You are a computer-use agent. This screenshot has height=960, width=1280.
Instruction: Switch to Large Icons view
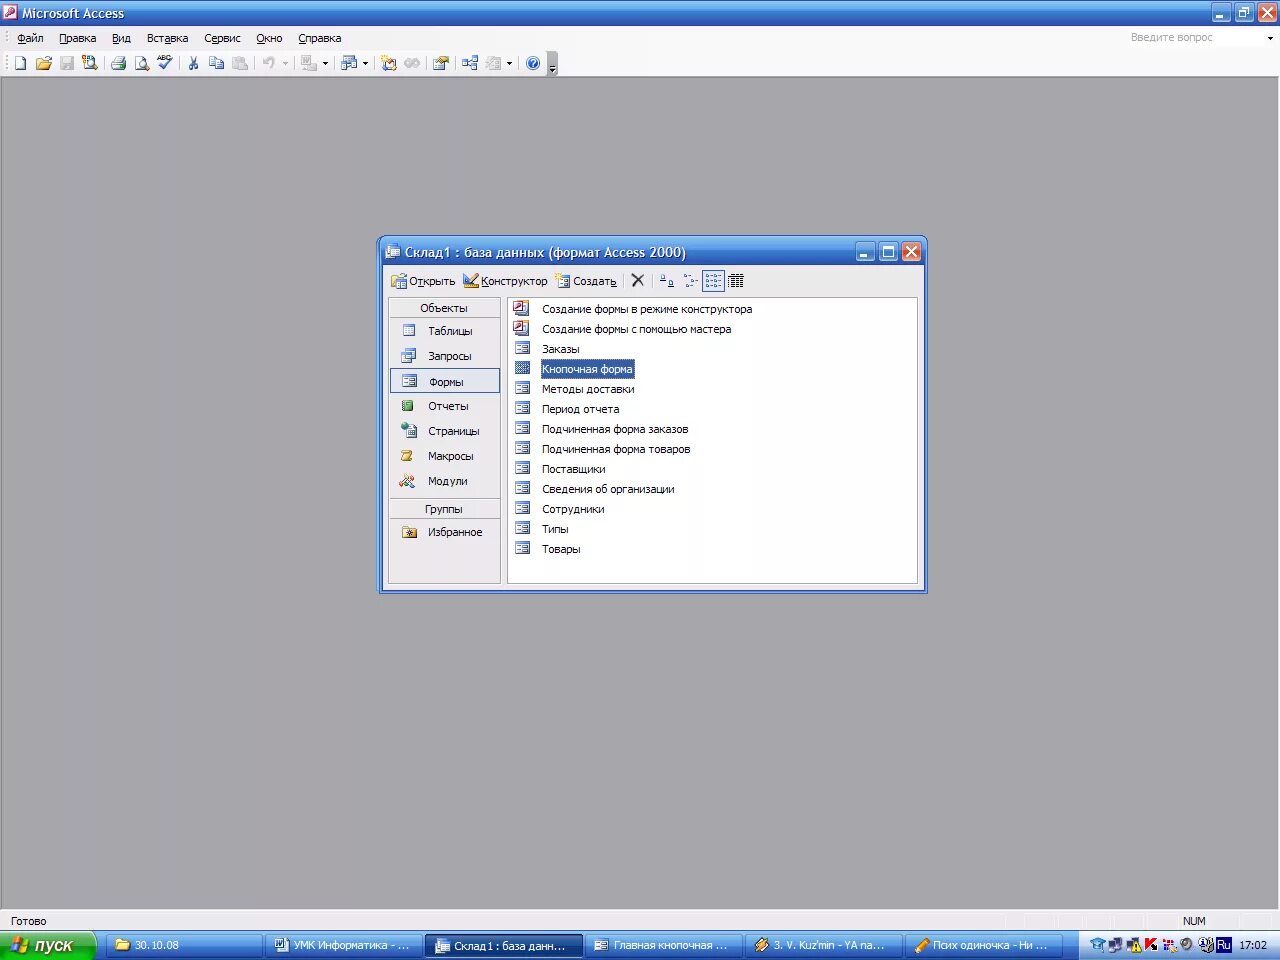pos(666,281)
